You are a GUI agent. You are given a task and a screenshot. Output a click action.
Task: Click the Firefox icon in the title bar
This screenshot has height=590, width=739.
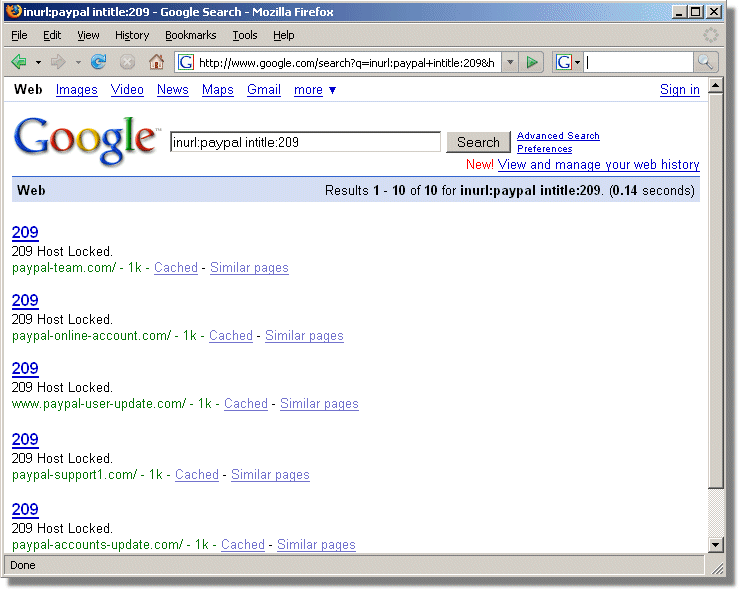pyautogui.click(x=14, y=11)
